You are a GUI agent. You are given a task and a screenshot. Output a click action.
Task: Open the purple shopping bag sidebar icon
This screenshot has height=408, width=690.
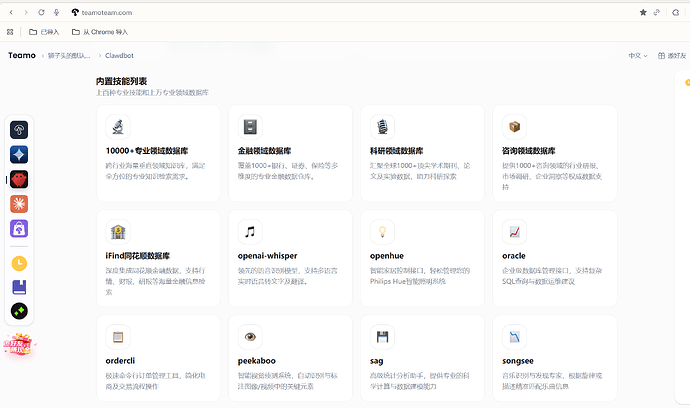point(19,228)
